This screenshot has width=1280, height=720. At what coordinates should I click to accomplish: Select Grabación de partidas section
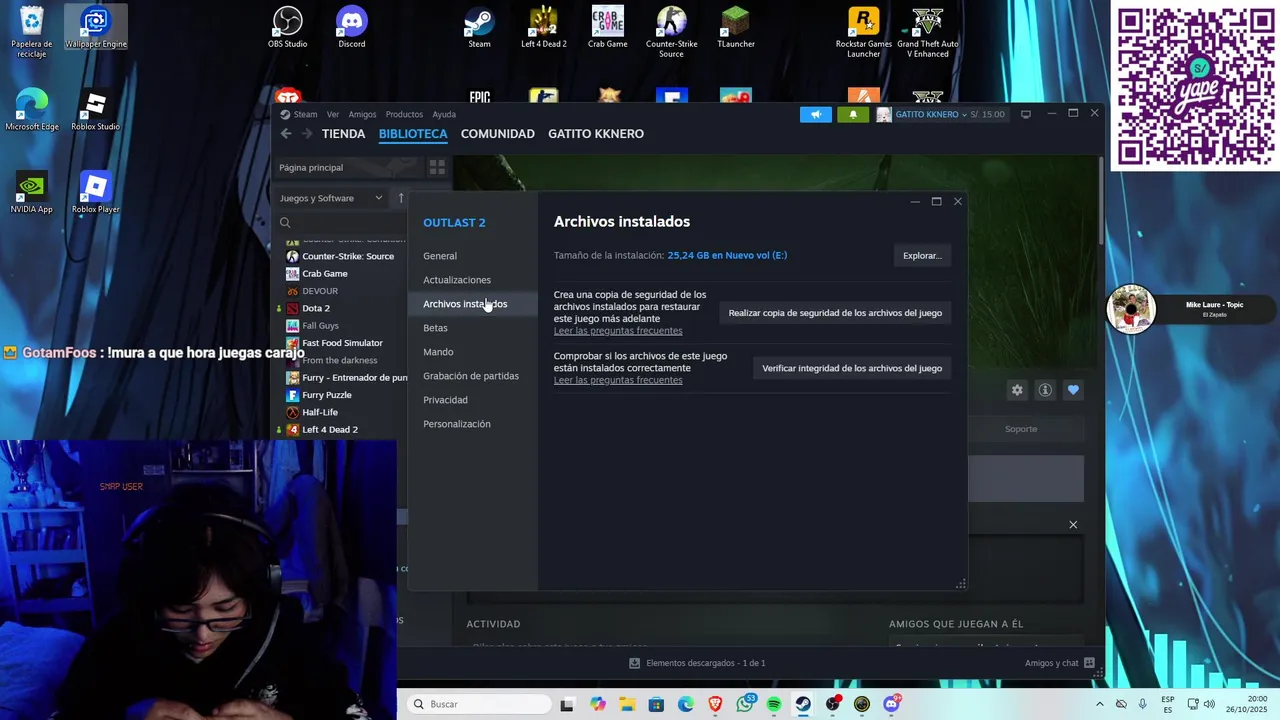[x=471, y=376]
